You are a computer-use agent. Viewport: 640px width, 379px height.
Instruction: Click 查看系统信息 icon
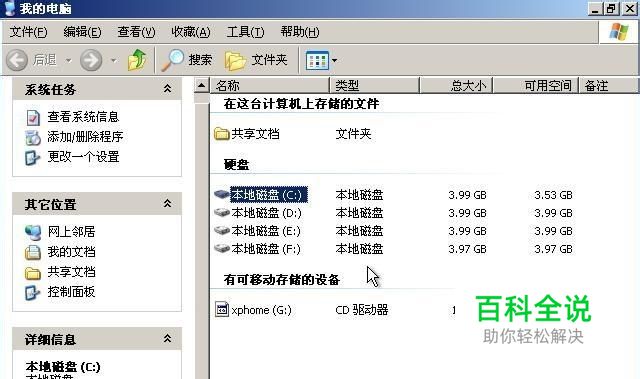(33, 117)
